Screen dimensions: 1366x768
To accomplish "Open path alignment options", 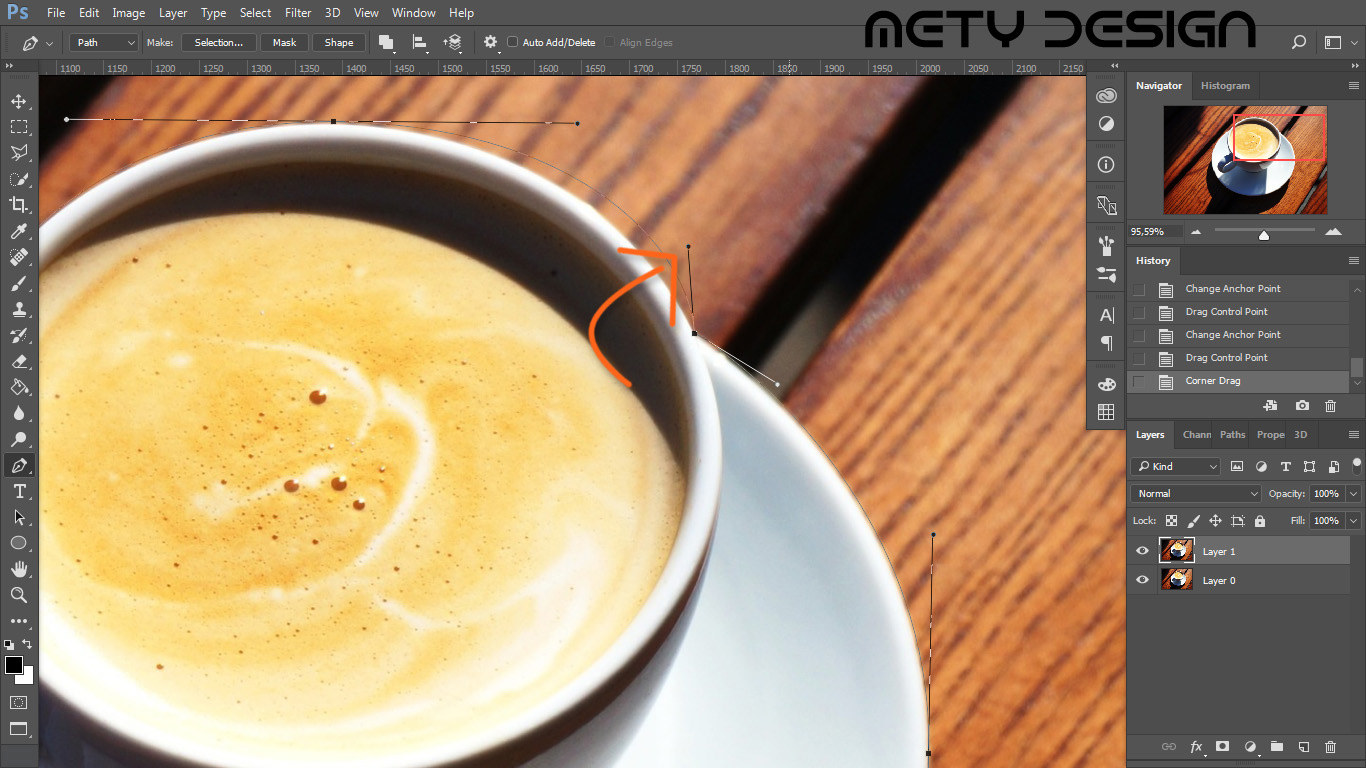I will 420,42.
